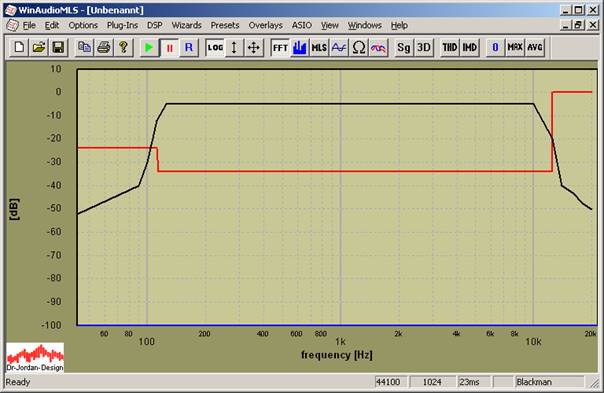Click the blue R record button
The image size is (604, 393).
pyautogui.click(x=189, y=48)
